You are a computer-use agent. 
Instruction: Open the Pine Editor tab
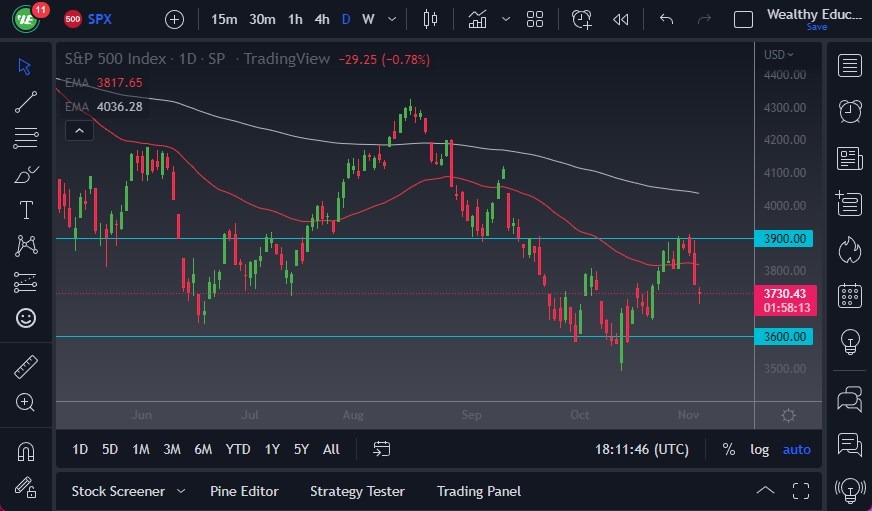pyautogui.click(x=244, y=491)
